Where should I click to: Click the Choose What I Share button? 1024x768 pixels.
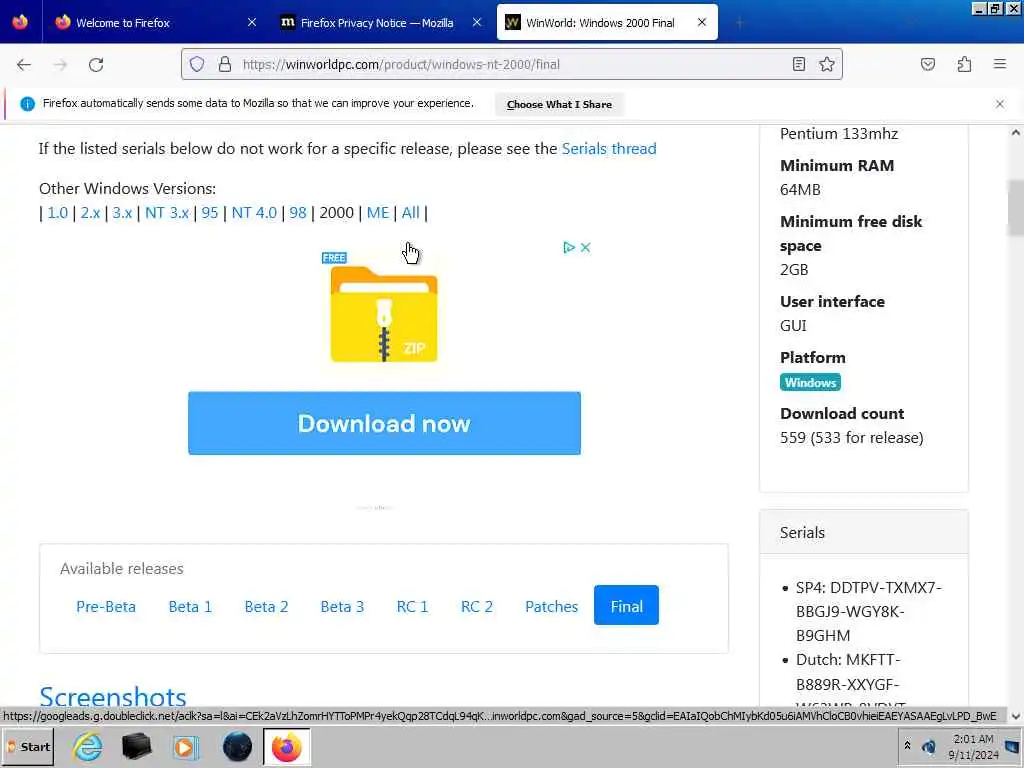[559, 104]
